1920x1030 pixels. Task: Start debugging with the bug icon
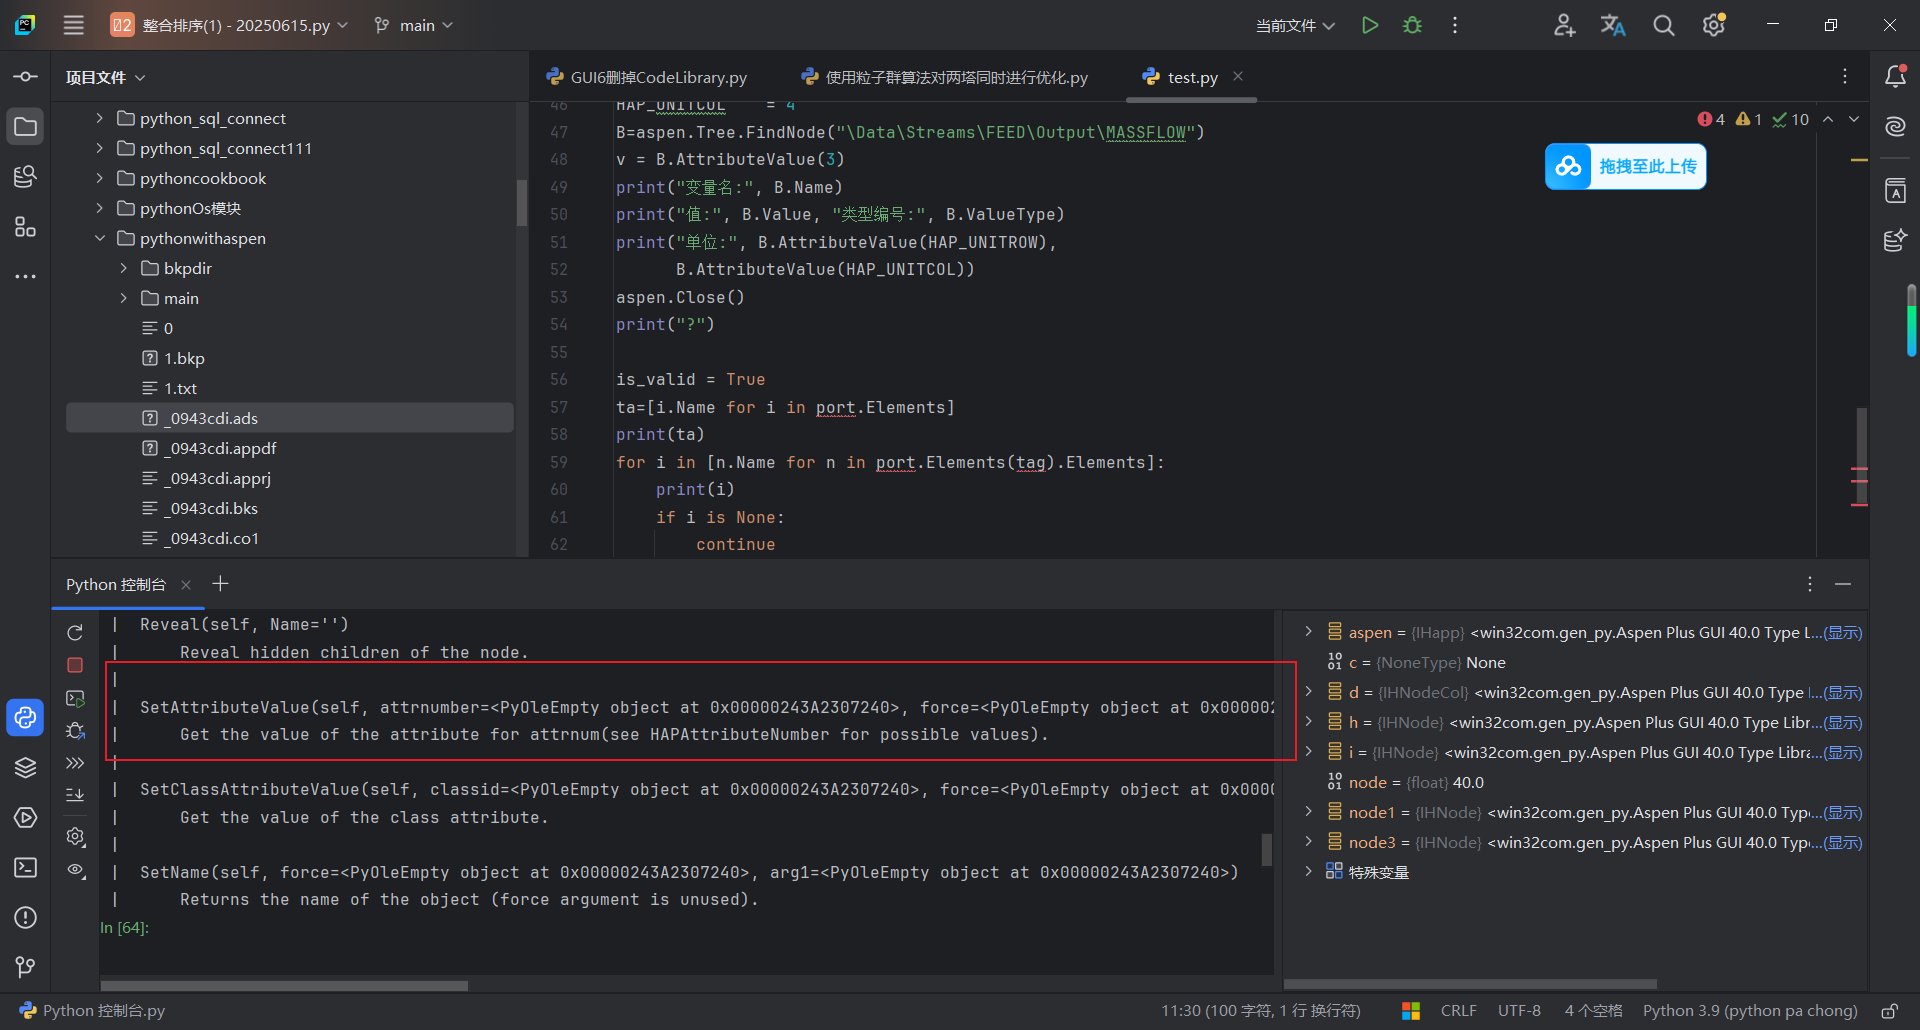1412,25
